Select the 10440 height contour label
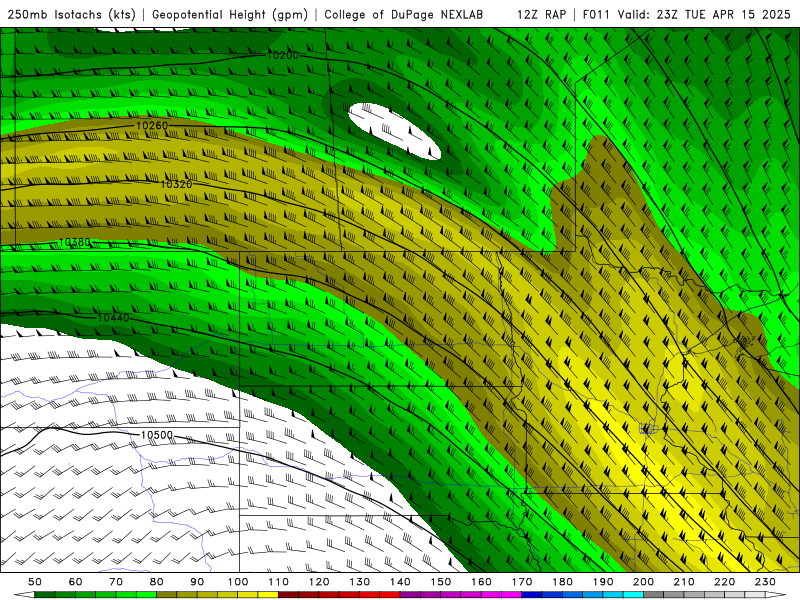 (x=113, y=318)
